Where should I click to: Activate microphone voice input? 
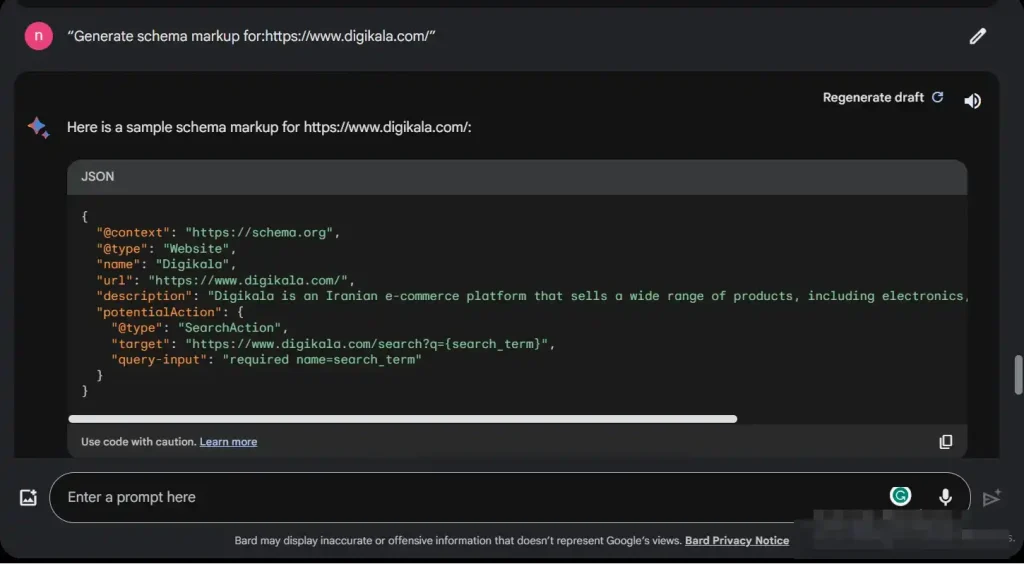pyautogui.click(x=945, y=497)
